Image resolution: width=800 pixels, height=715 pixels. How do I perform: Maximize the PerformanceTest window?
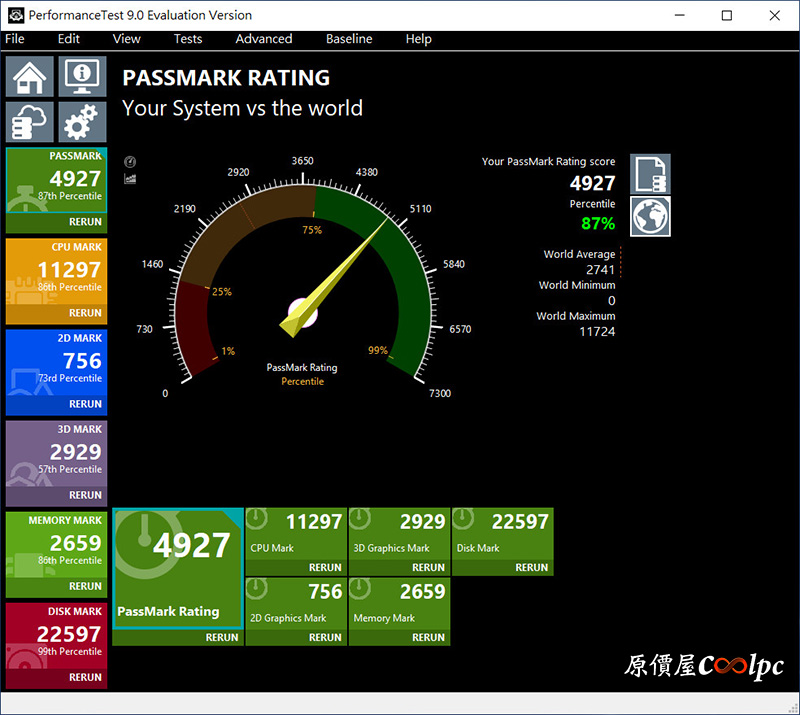tap(727, 15)
